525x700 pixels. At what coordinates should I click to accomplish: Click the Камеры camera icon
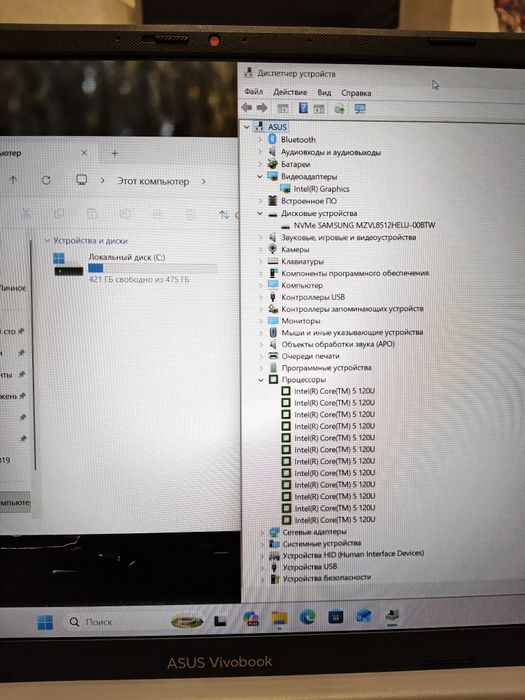273,249
